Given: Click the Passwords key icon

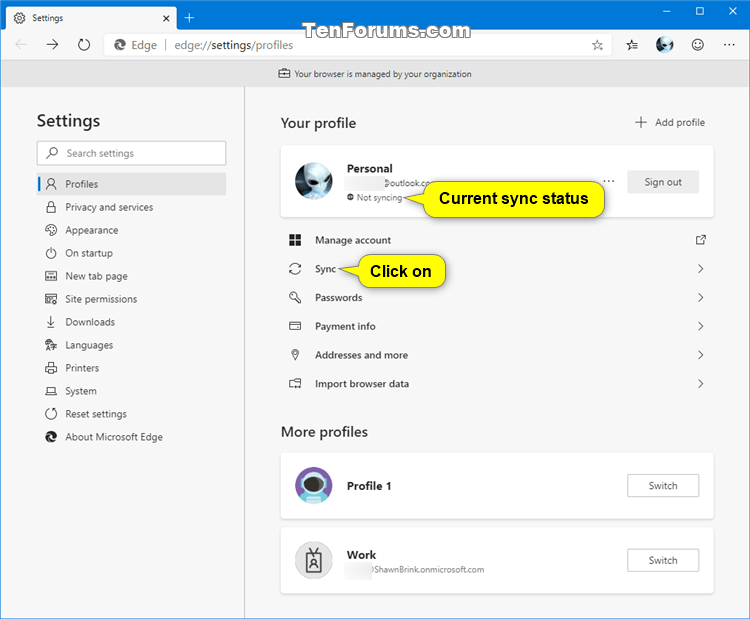Looking at the screenshot, I should [295, 298].
